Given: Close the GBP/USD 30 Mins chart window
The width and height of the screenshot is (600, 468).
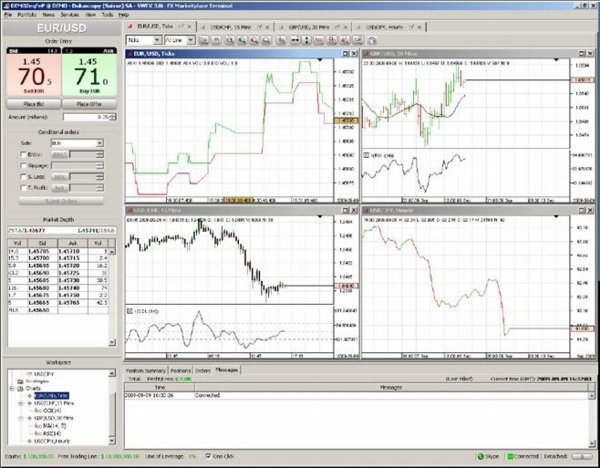Looking at the screenshot, I should pyautogui.click(x=590, y=54).
